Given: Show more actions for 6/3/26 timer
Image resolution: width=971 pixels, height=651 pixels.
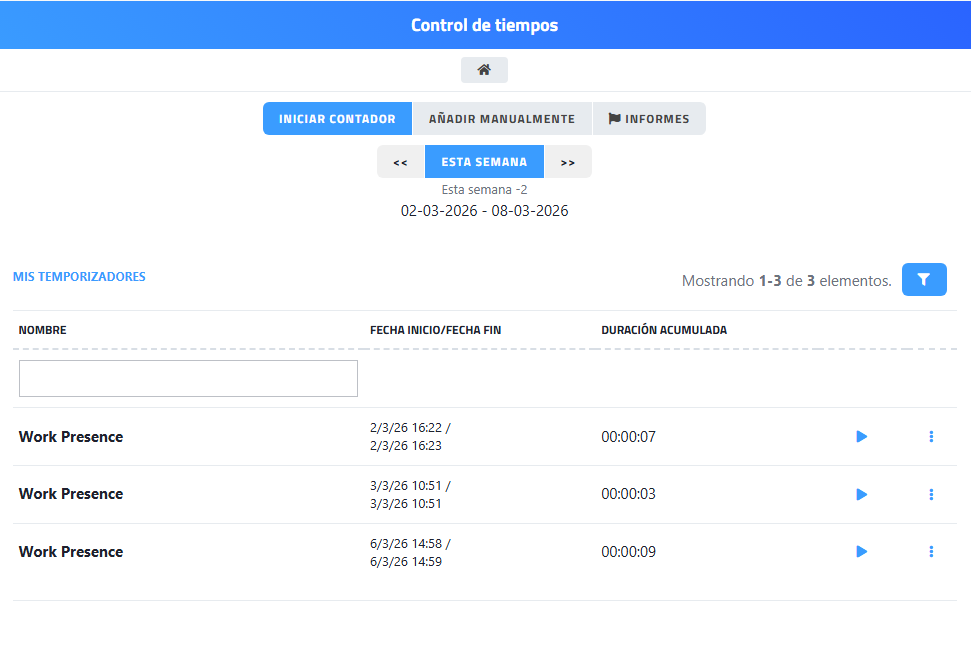Looking at the screenshot, I should pos(931,552).
